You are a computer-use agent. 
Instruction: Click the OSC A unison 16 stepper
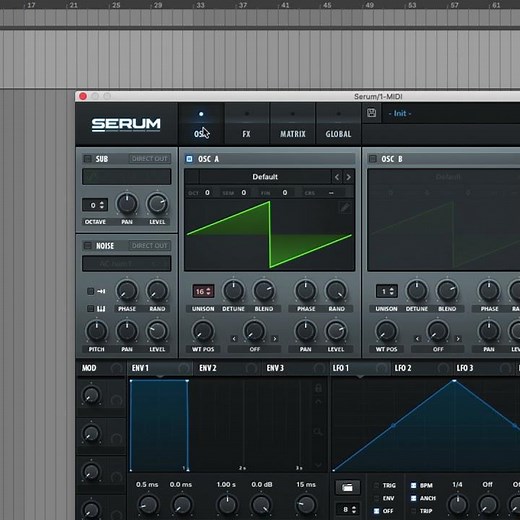pos(203,291)
